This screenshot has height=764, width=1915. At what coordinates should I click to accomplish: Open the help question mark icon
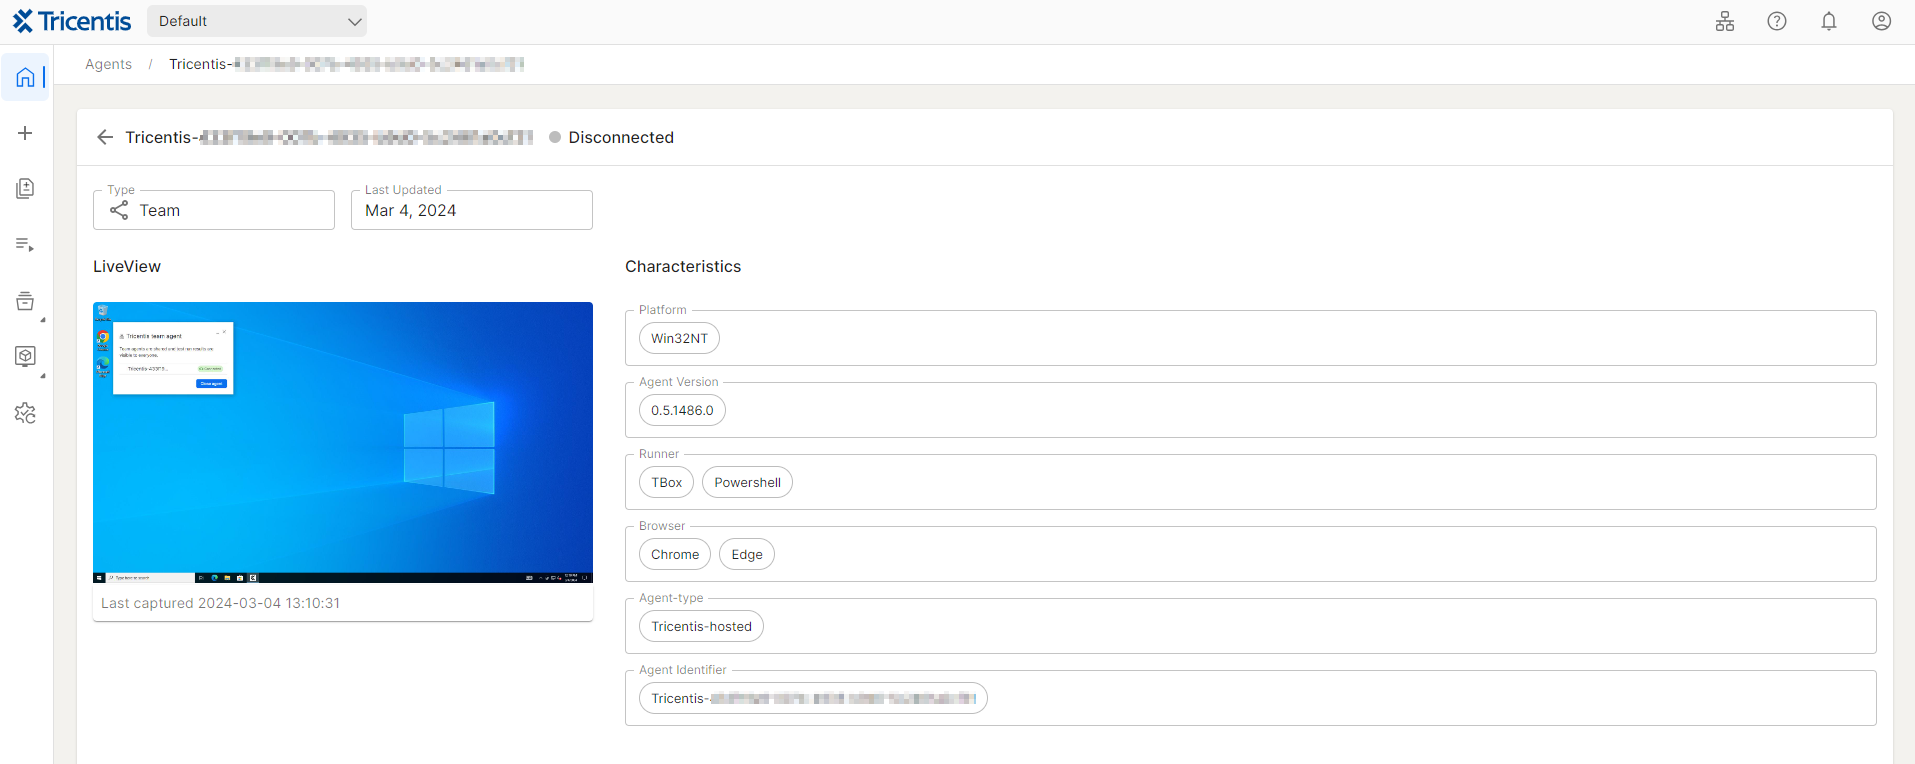pos(1777,21)
